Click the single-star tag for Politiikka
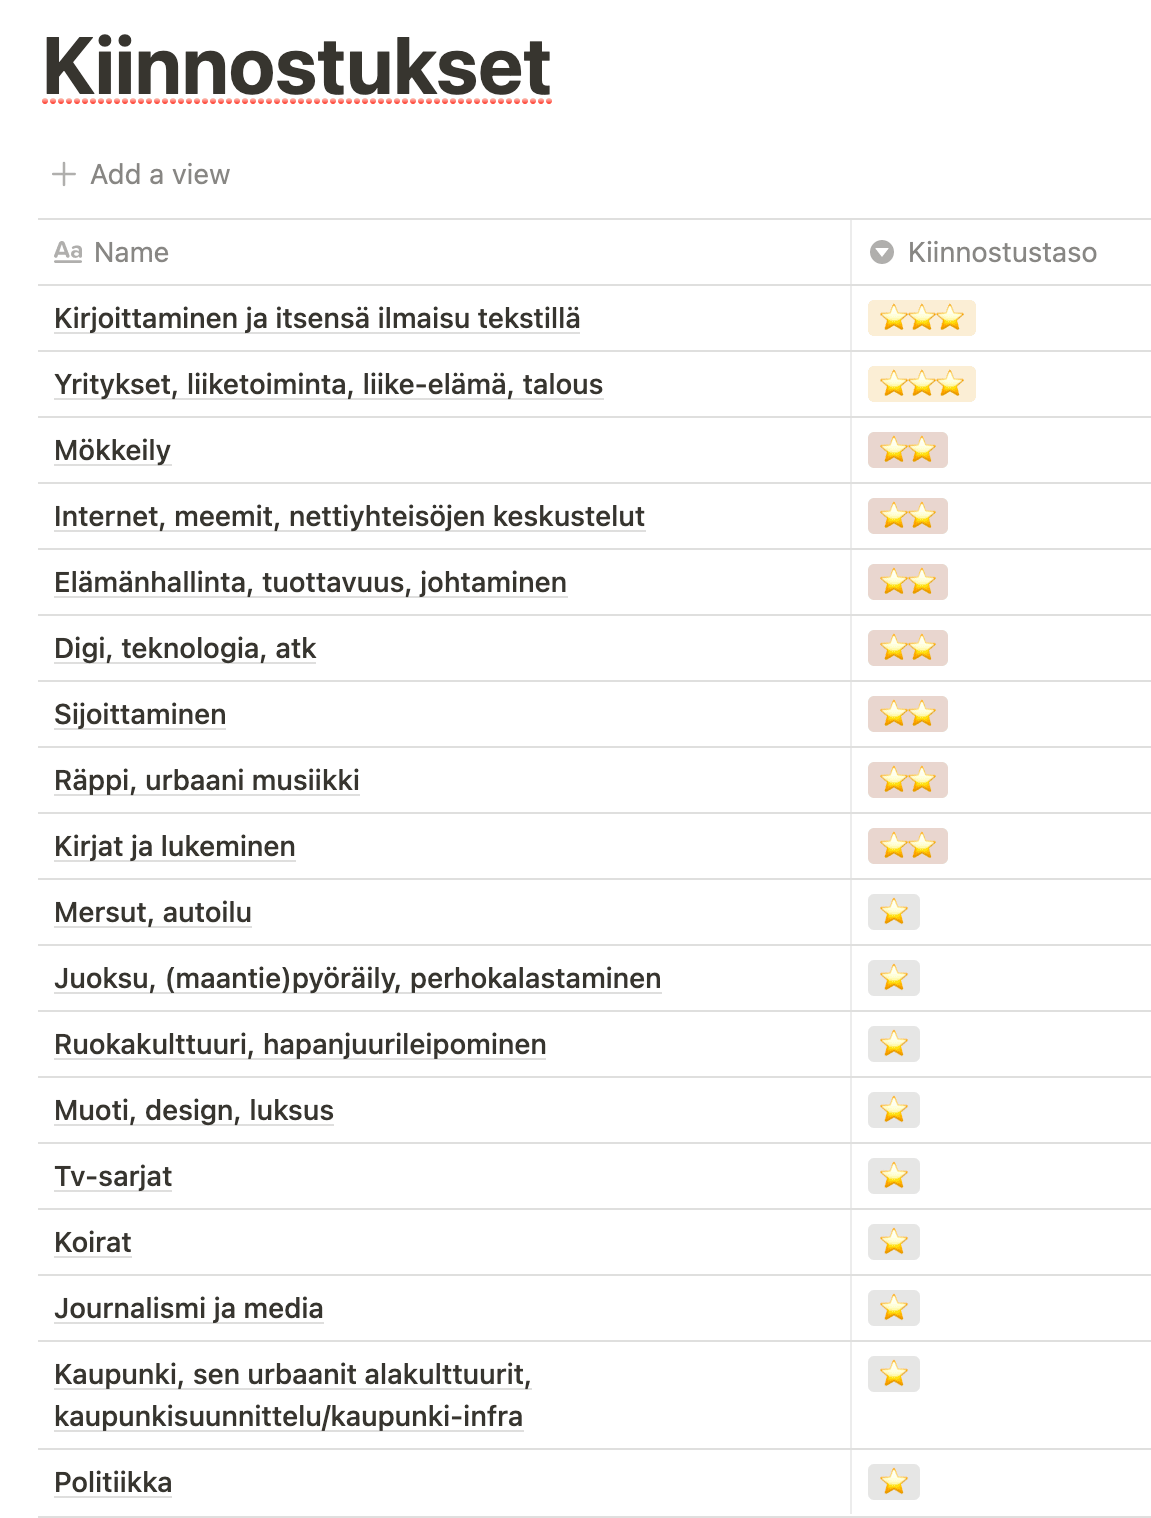The image size is (1151, 1518). [x=893, y=1482]
